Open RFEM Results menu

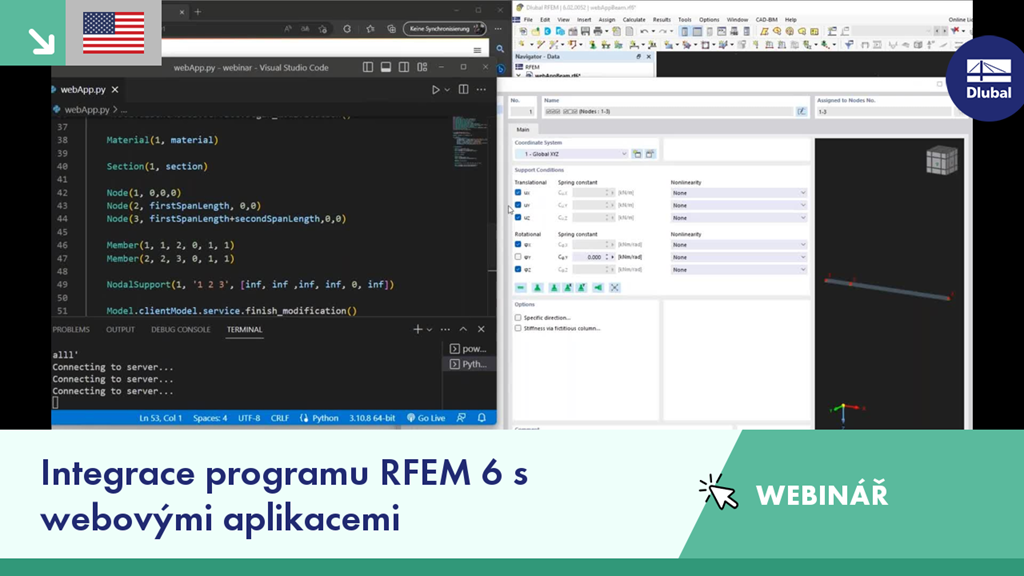point(662,20)
